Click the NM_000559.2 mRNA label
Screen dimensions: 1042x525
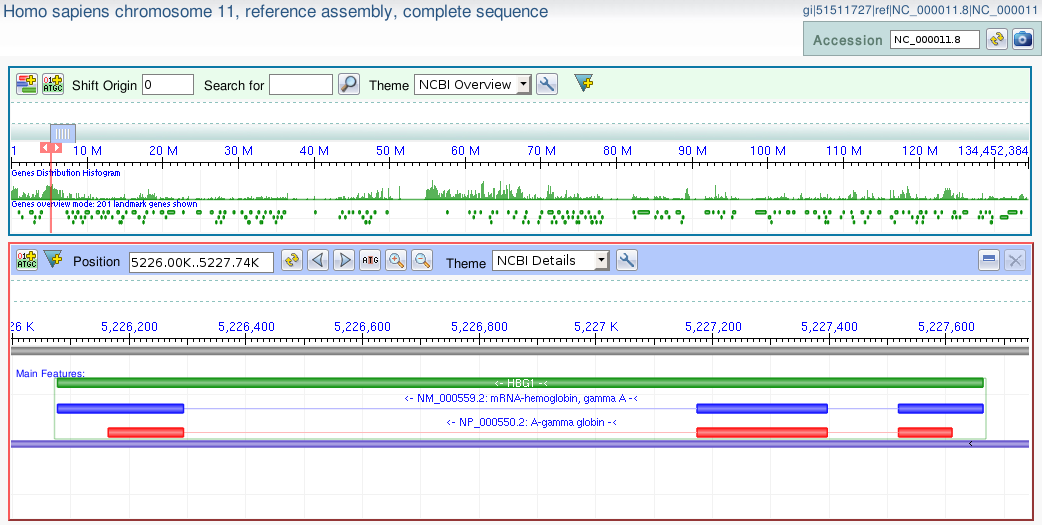point(521,399)
